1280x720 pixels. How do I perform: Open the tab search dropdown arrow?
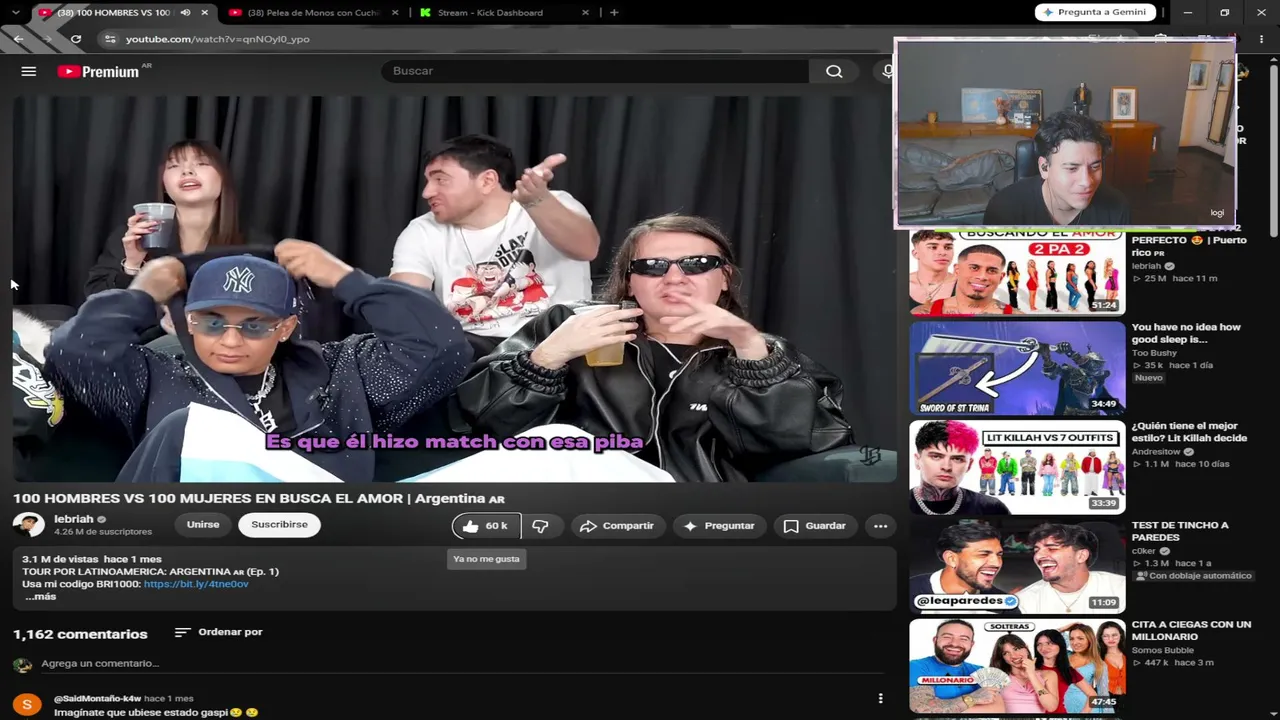click(15, 13)
